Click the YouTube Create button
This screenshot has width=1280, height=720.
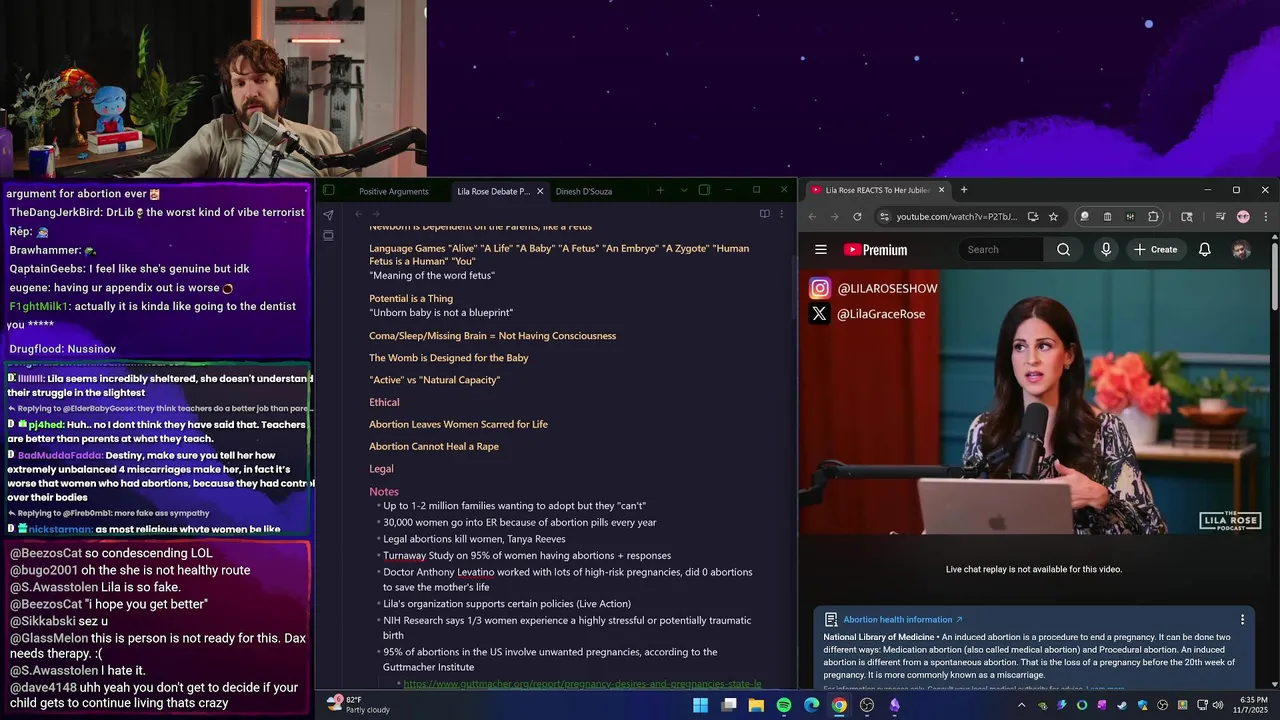[1155, 249]
